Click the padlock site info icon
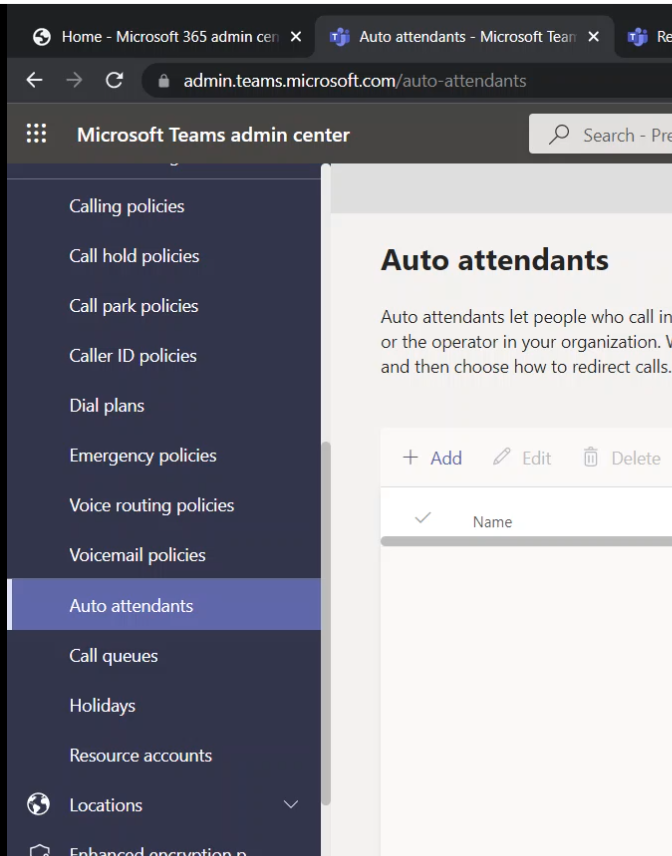 [x=165, y=81]
